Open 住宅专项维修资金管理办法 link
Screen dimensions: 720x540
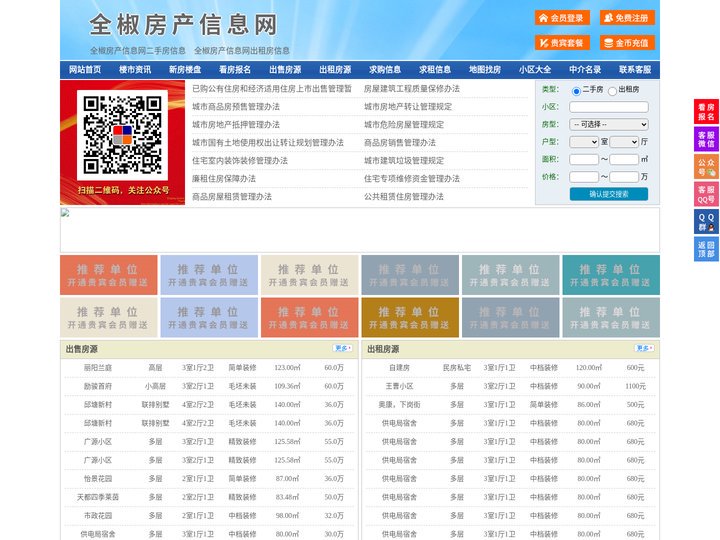(412, 179)
